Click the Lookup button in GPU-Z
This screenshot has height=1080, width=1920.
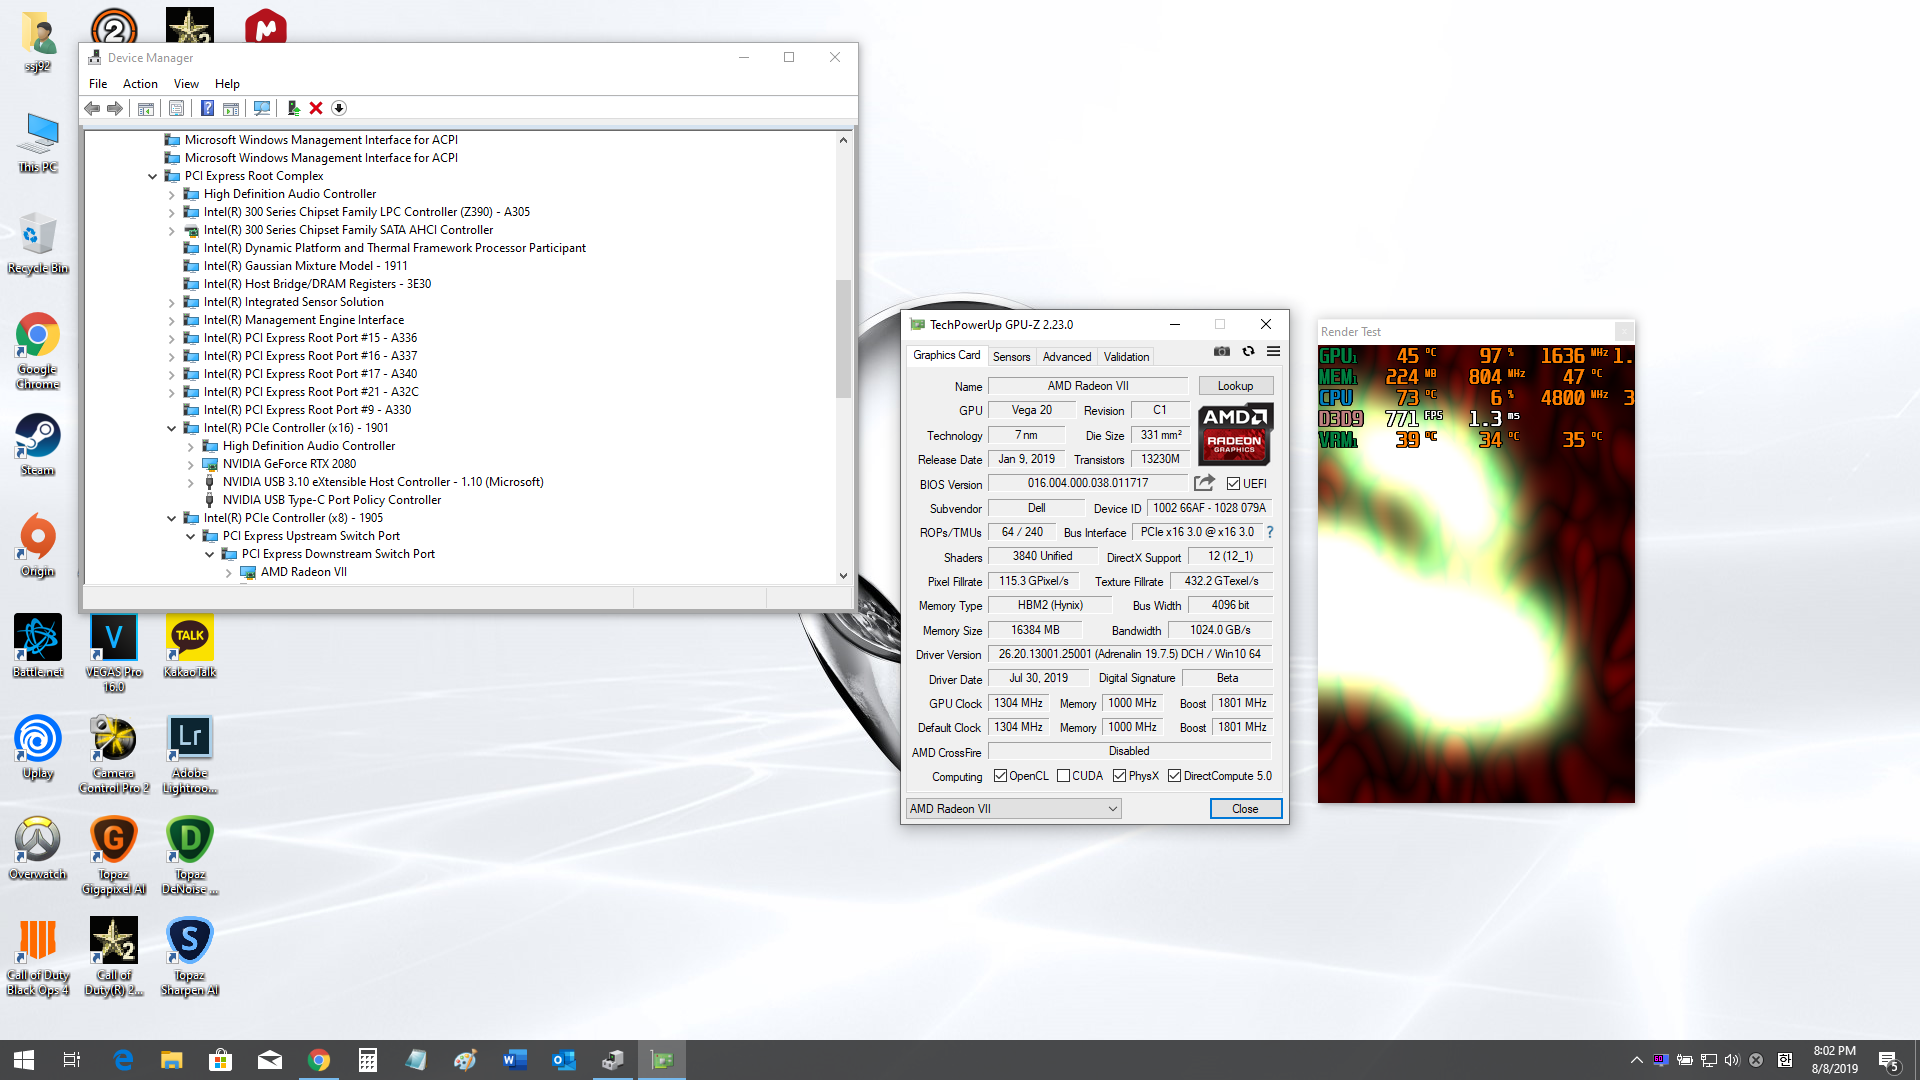point(1235,386)
